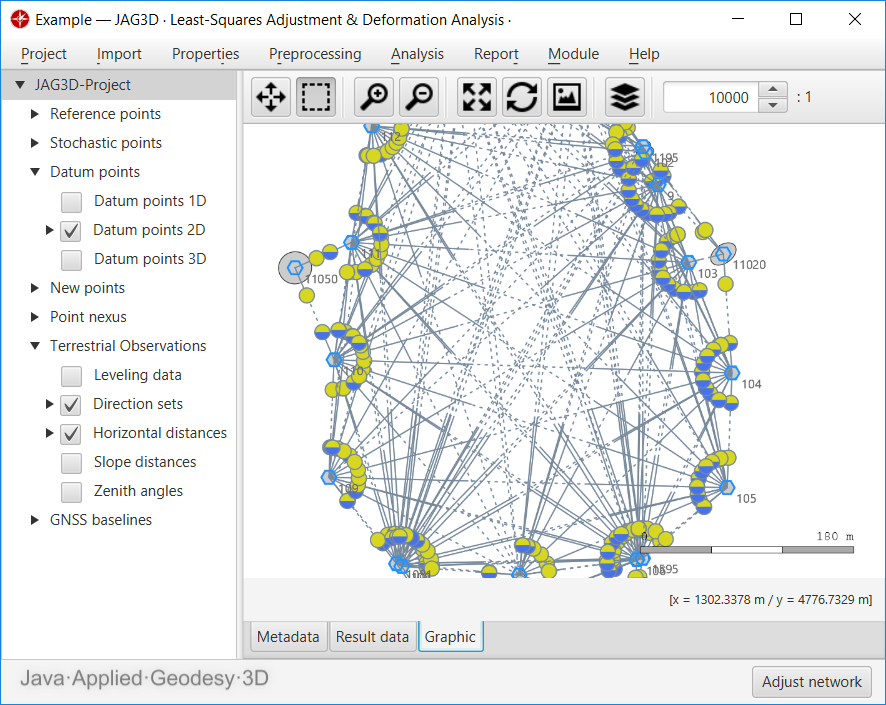Select the pan/move graphic tool
The width and height of the screenshot is (886, 705).
[x=271, y=97]
